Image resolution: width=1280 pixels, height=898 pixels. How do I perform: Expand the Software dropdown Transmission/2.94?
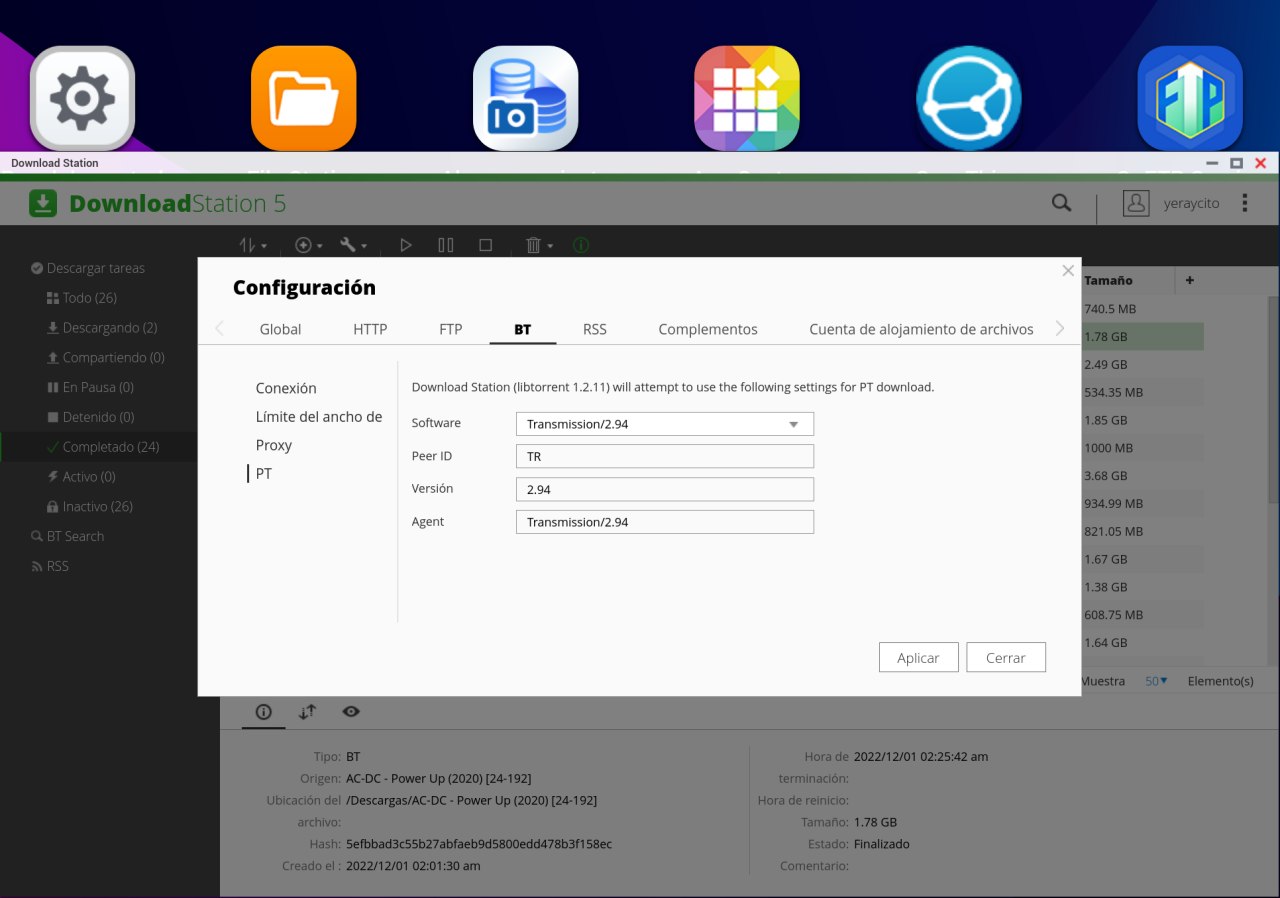[x=665, y=424]
